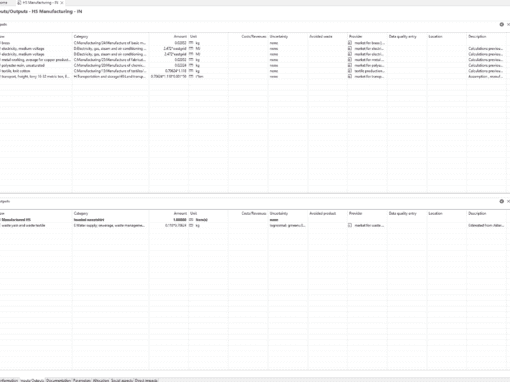Image resolution: width=510 pixels, height=382 pixels.
Task: Switch to the Documentation tab
Action: (x=59, y=380)
